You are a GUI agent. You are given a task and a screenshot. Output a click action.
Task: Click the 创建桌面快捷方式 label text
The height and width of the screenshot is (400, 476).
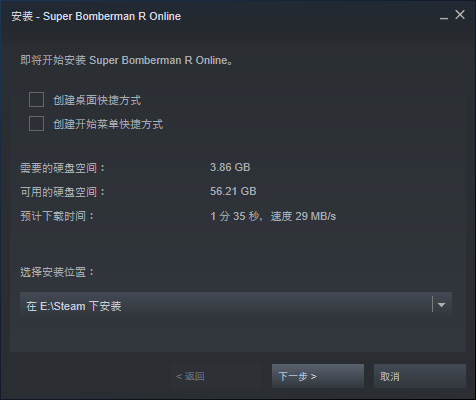[97, 100]
